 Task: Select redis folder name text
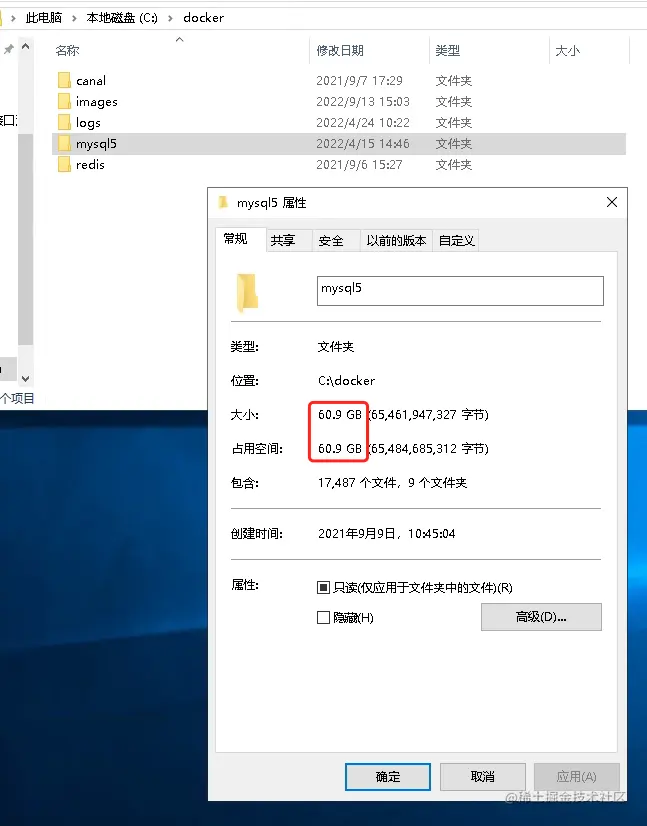[x=90, y=165]
